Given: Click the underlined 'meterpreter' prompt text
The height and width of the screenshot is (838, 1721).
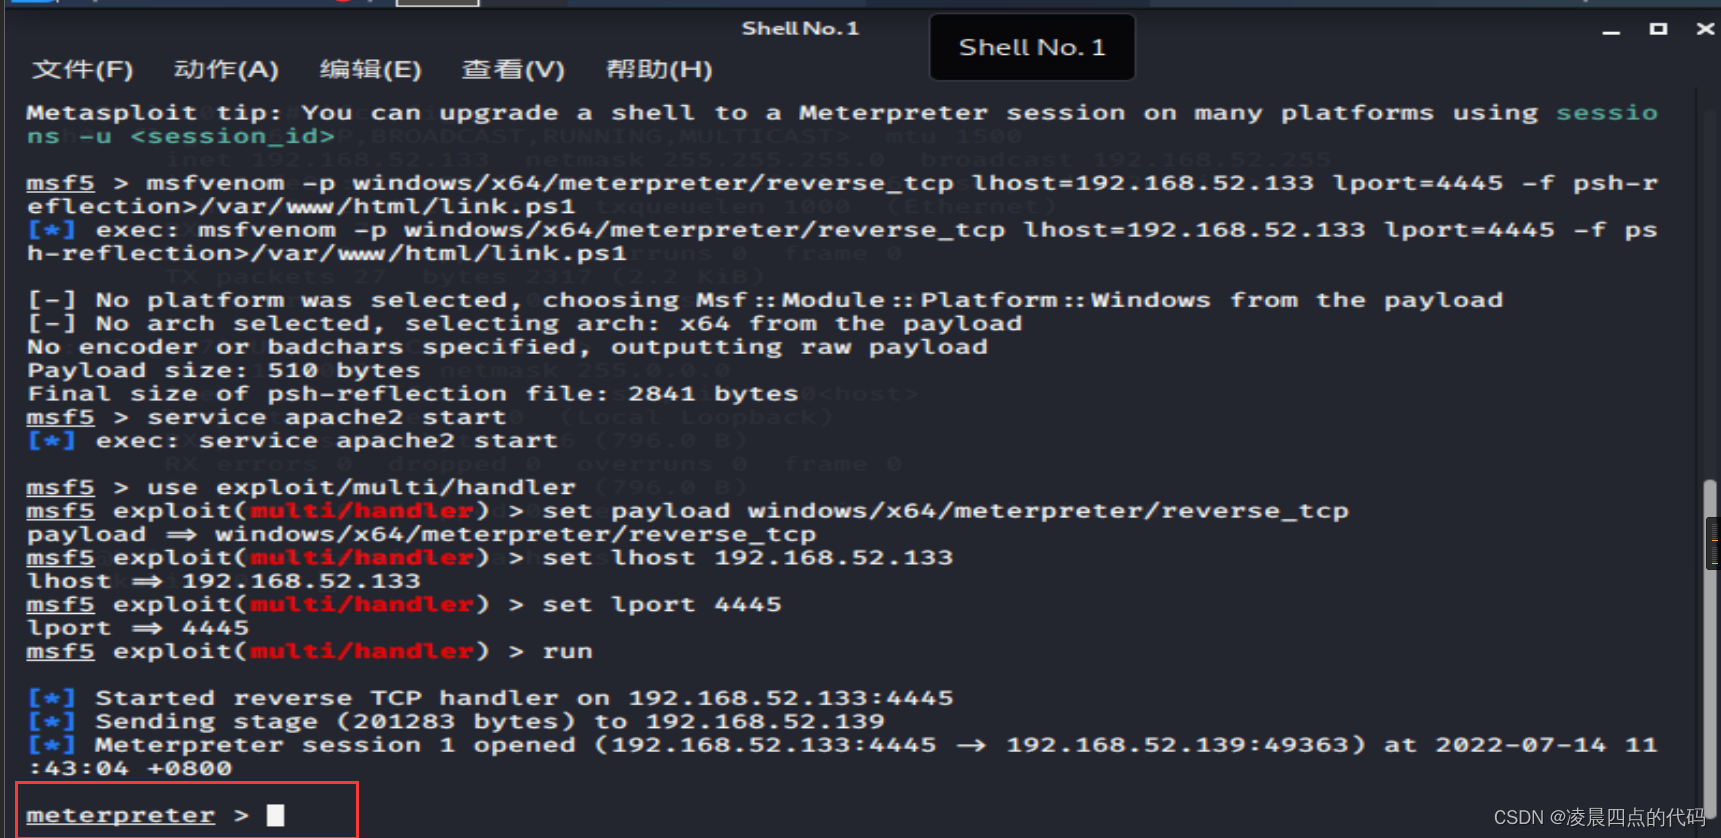Looking at the screenshot, I should click(x=121, y=815).
